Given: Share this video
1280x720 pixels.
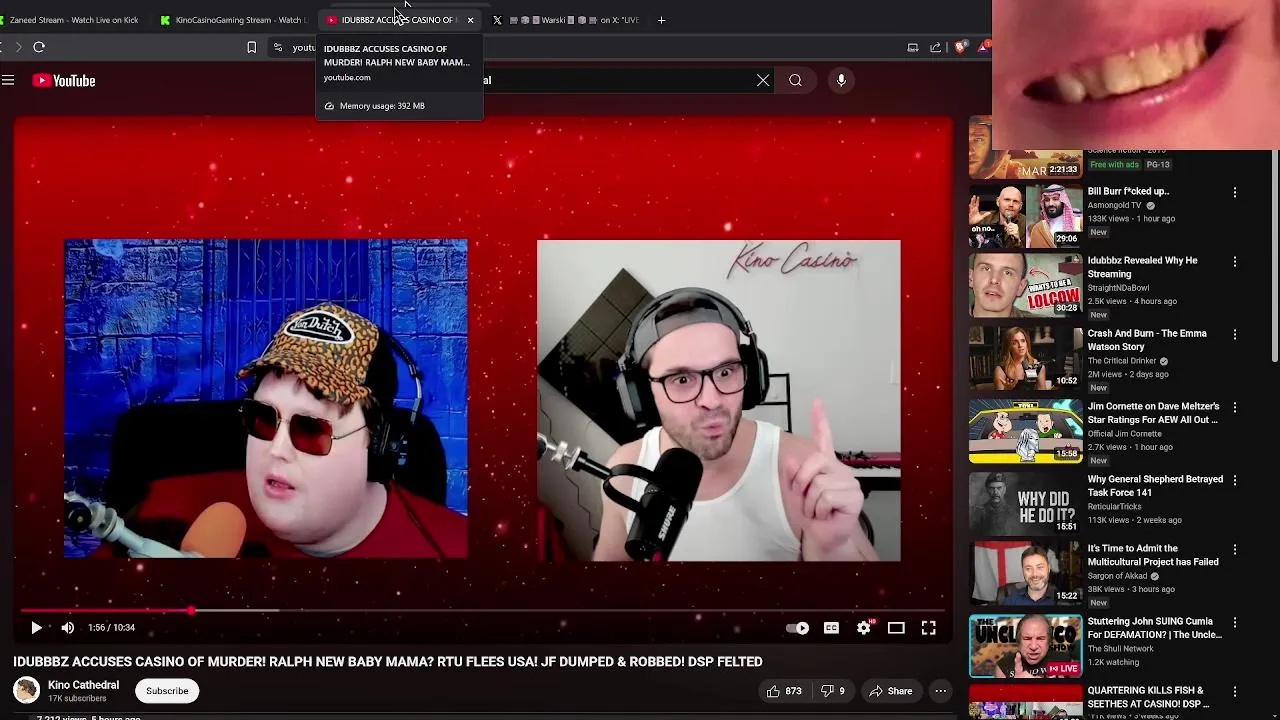Looking at the screenshot, I should (890, 691).
